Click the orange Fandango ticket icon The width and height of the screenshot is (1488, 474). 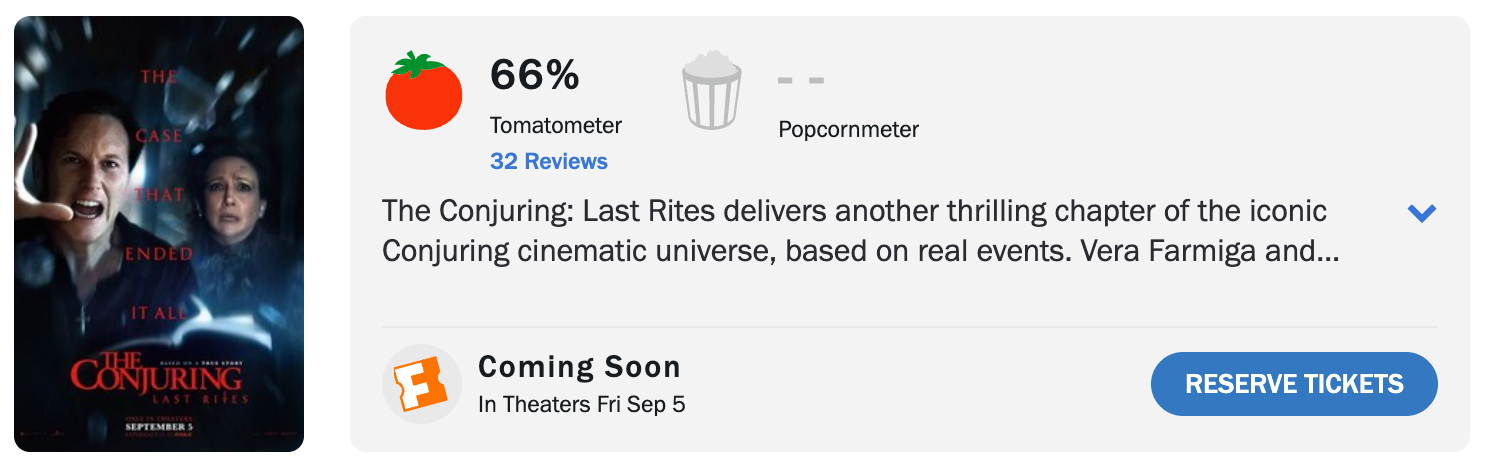click(421, 384)
